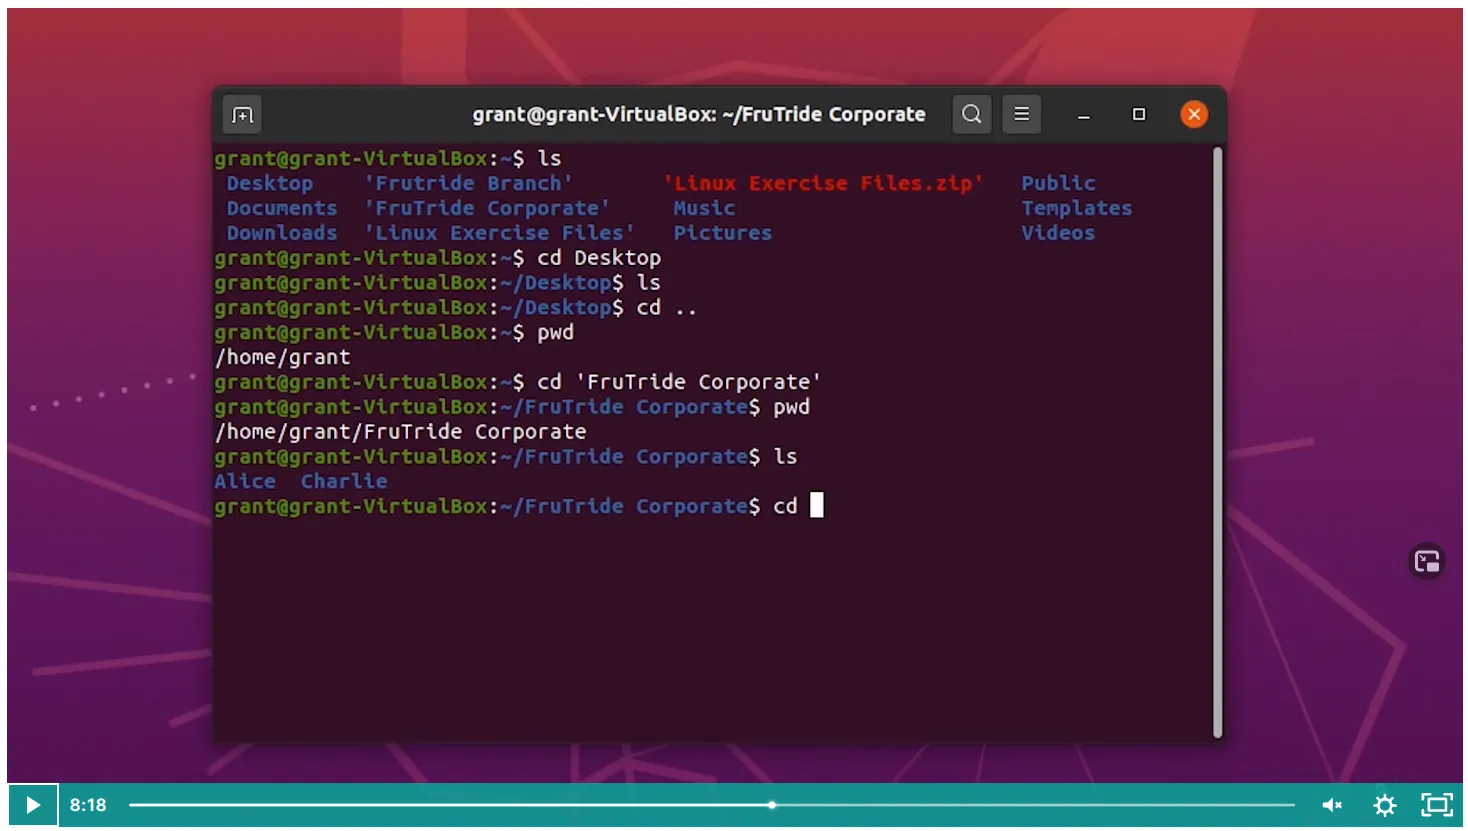Open terminal search magnifier icon
This screenshot has height=831, width=1468.
coord(971,114)
